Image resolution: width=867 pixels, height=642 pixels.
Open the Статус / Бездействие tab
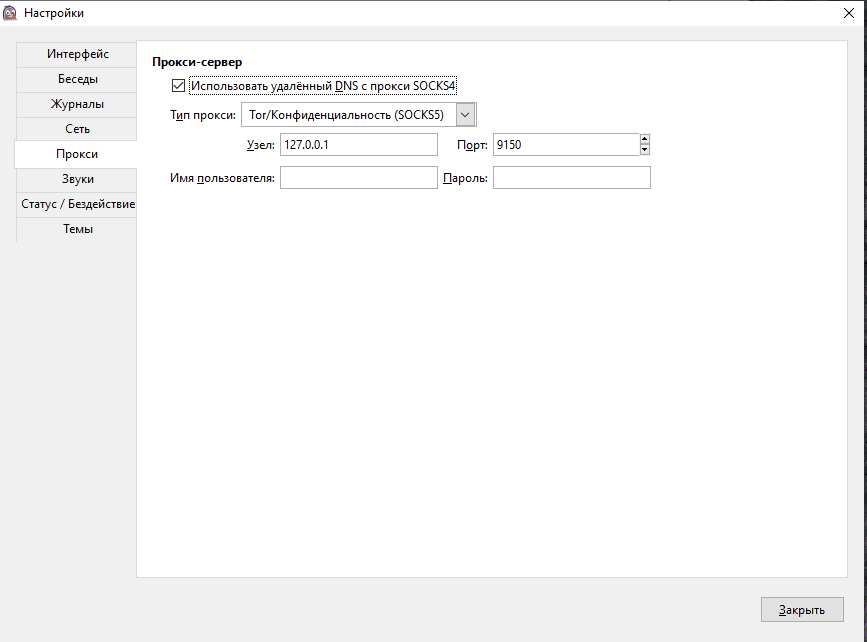pos(76,204)
